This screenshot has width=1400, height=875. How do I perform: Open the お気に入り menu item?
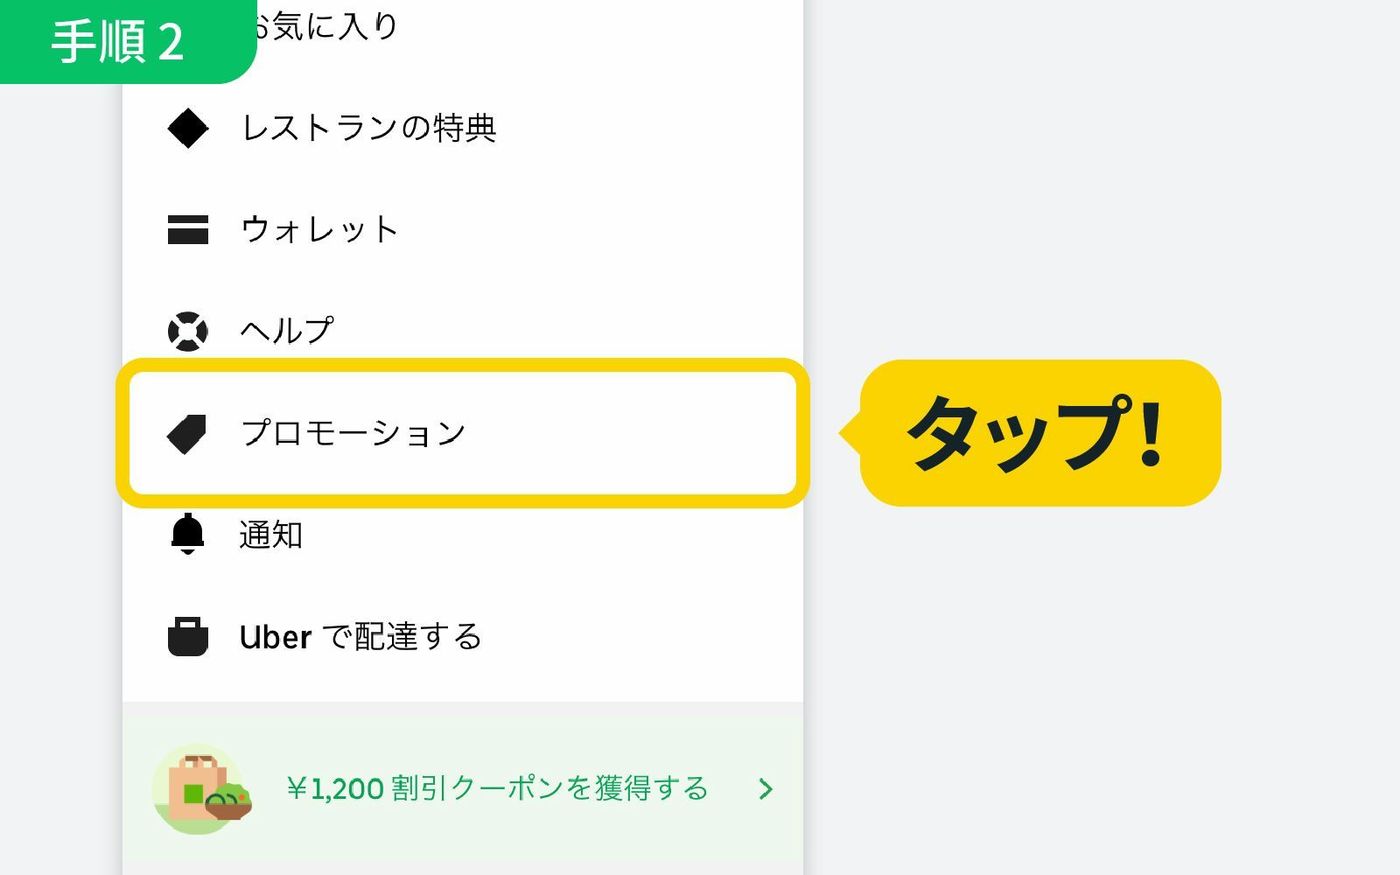click(322, 25)
